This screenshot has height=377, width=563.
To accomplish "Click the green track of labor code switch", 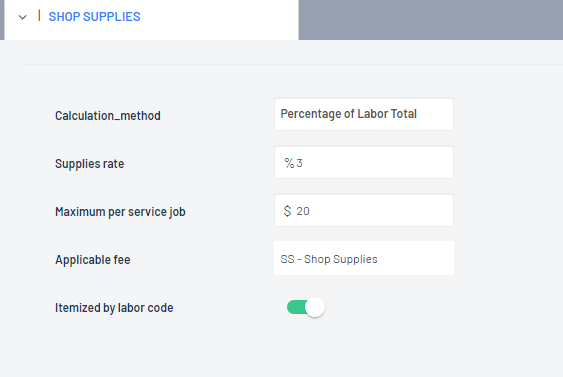I will pyautogui.click(x=296, y=307).
